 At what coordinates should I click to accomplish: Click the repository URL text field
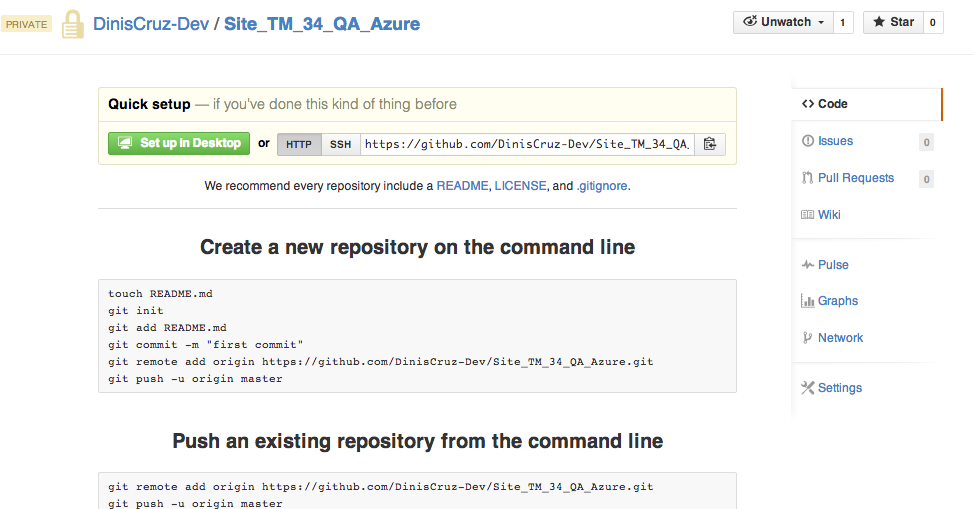tap(527, 144)
